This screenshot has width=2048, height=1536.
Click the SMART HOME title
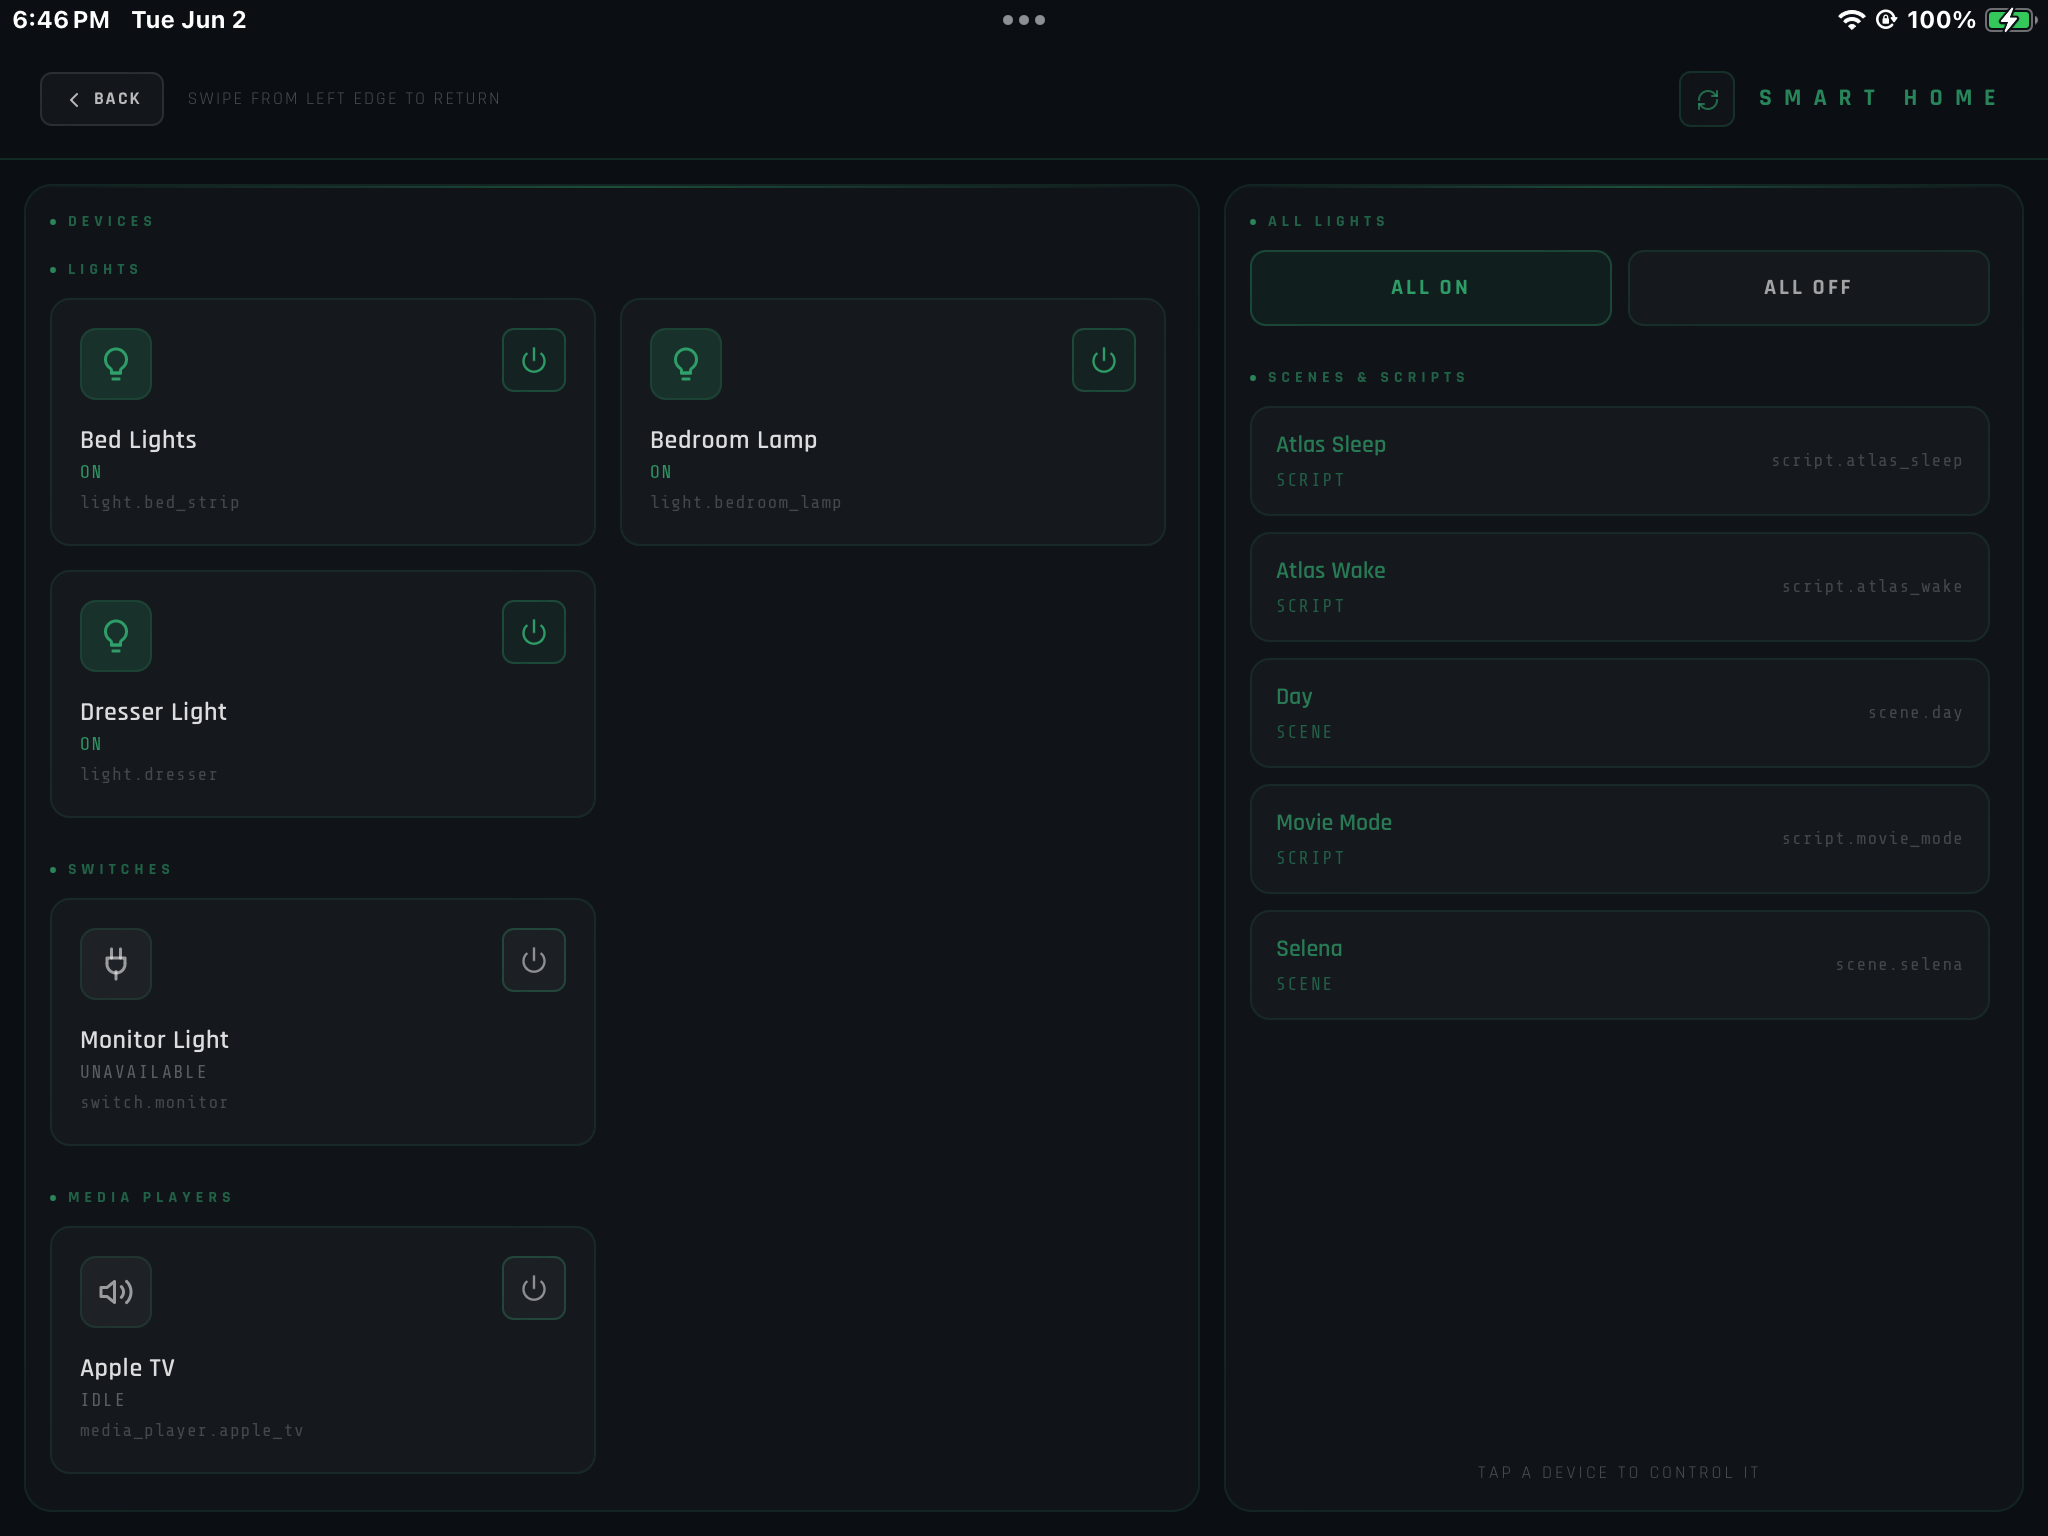[x=1877, y=98]
